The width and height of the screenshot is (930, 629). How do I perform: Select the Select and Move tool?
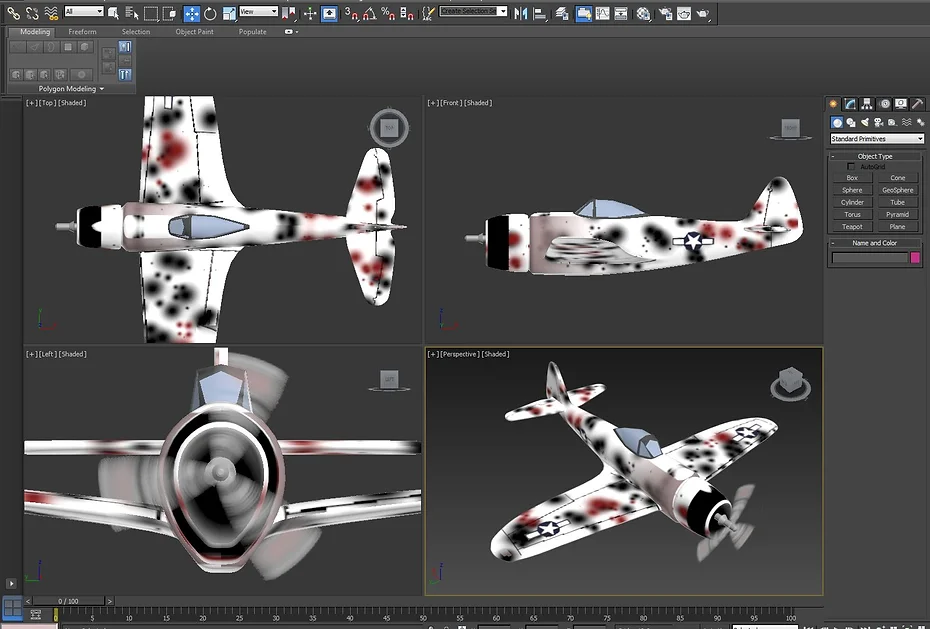tap(191, 13)
